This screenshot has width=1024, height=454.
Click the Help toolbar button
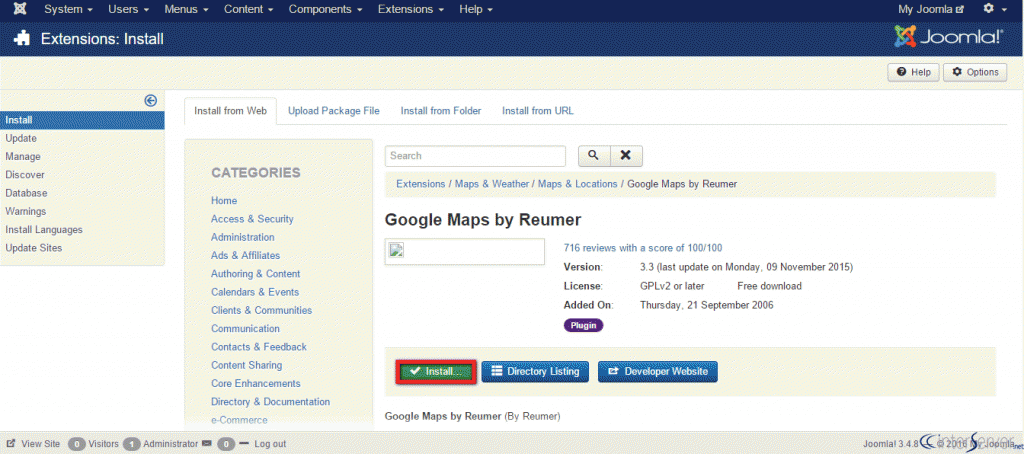pyautogui.click(x=913, y=72)
